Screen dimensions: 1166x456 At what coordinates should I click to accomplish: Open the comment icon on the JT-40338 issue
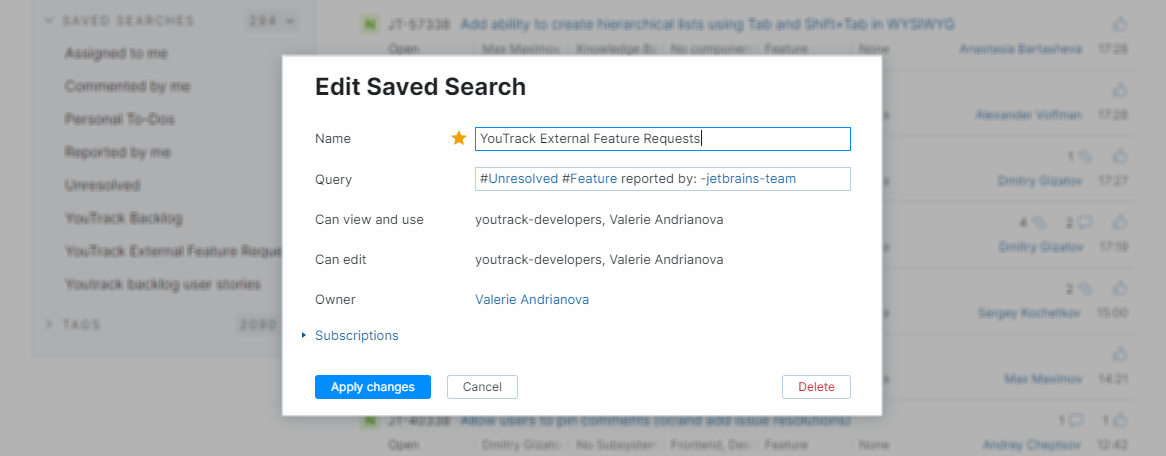[x=1076, y=420]
